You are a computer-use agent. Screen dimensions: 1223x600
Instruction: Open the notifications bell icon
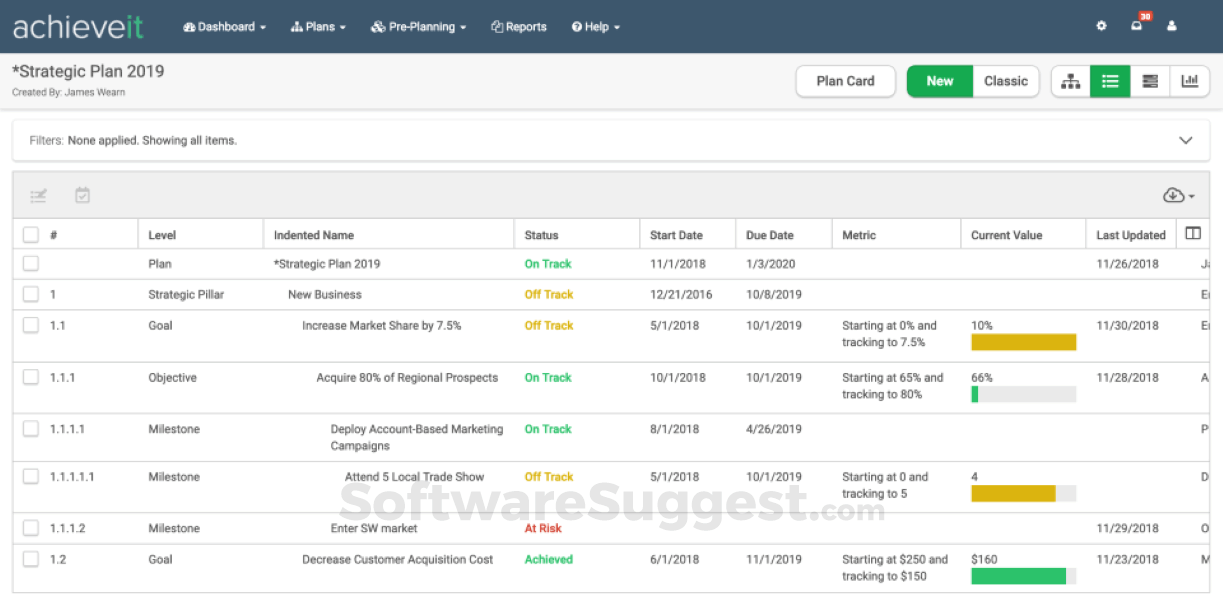[1137, 27]
